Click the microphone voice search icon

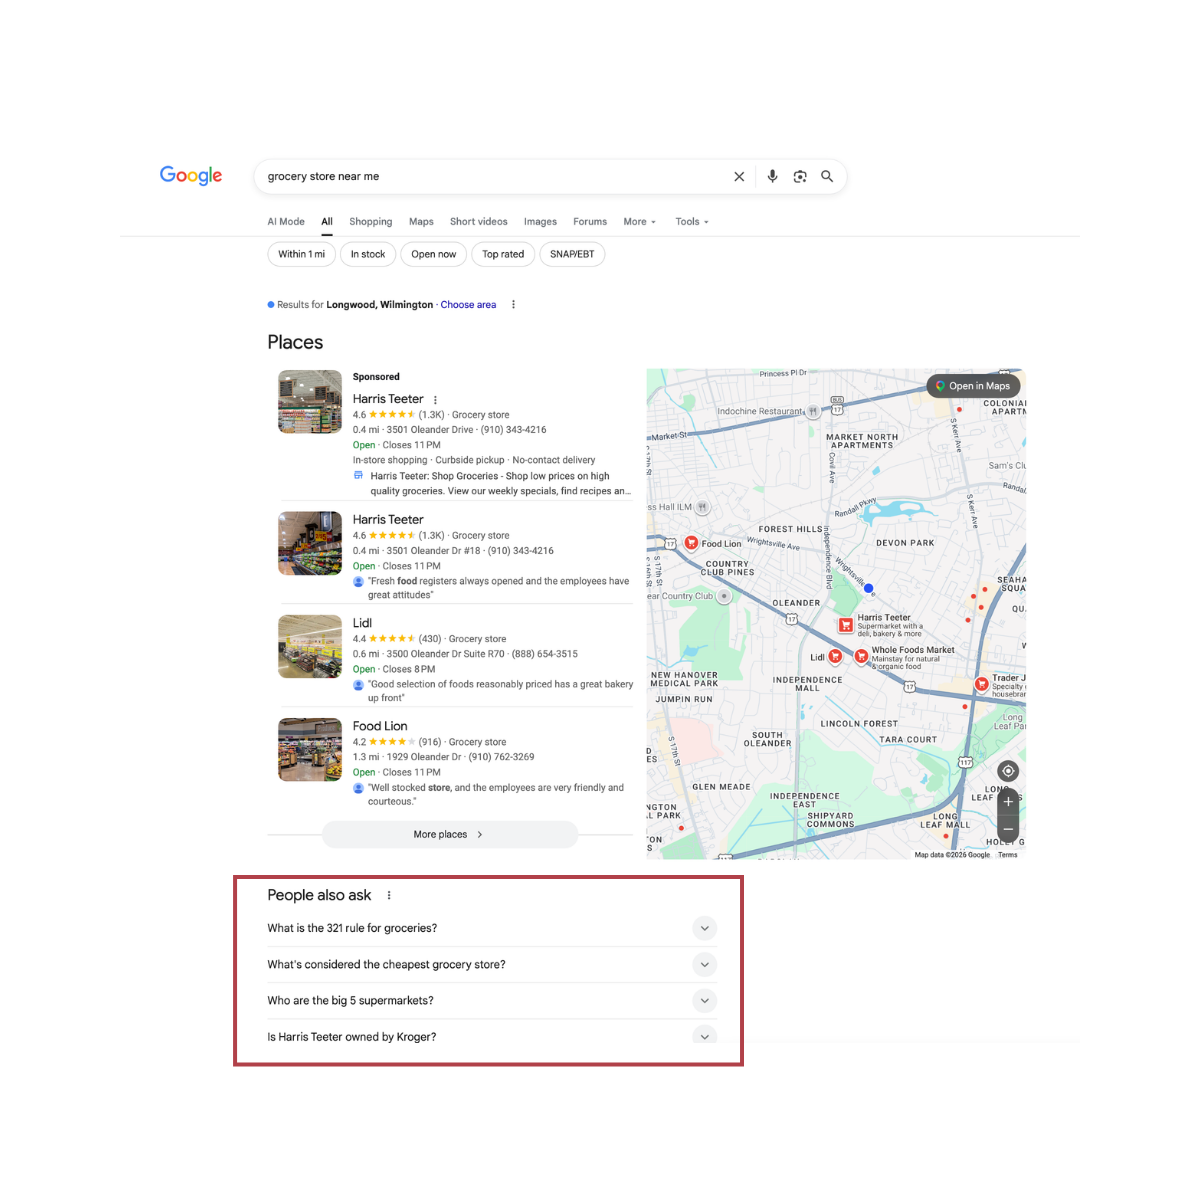(x=772, y=176)
